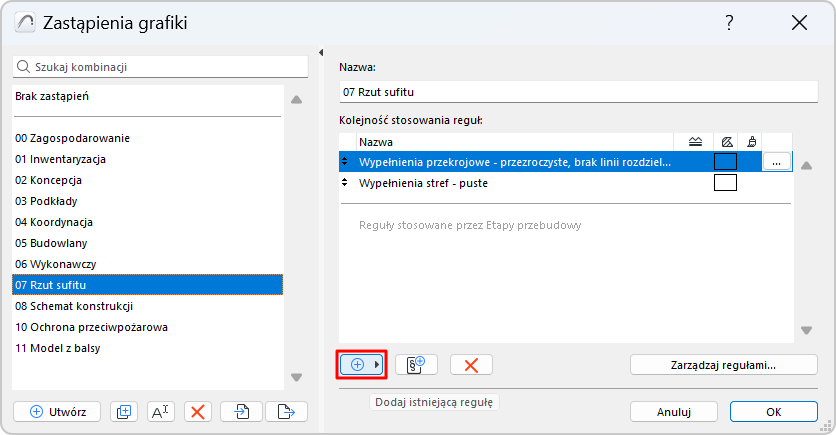Screen dimensions: 836x435
Task: Select the Wypełnienia stref - puste rule
Action: pyautogui.click(x=423, y=183)
